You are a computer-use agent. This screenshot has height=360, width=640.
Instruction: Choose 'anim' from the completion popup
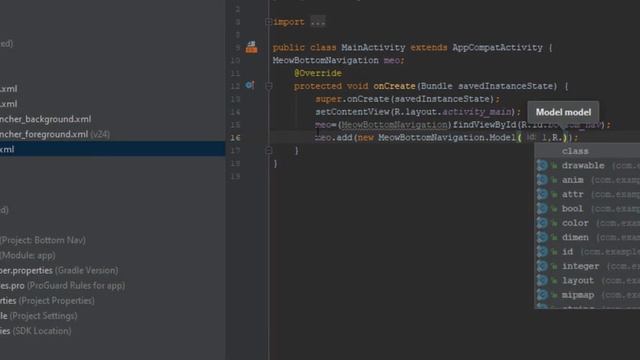587,180
